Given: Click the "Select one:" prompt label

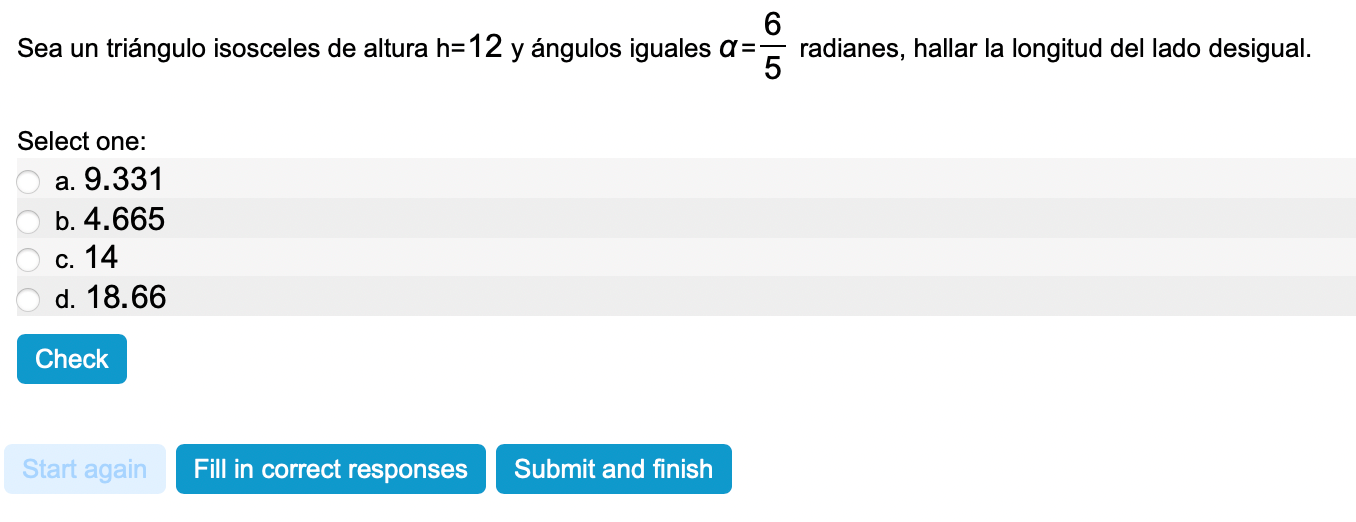Looking at the screenshot, I should click(82, 141).
